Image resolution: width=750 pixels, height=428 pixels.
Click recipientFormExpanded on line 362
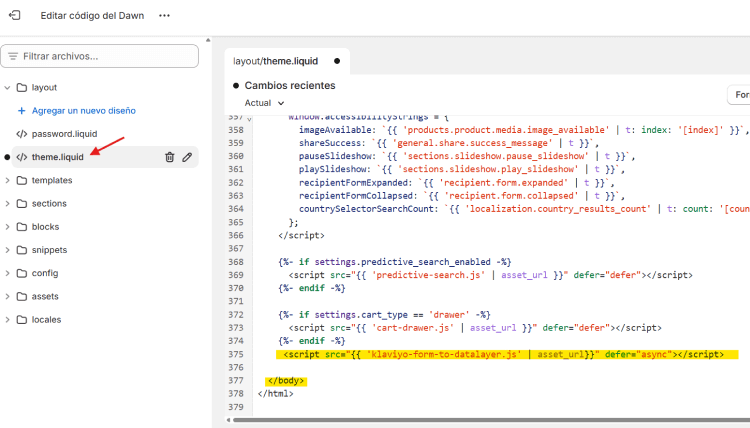355,183
